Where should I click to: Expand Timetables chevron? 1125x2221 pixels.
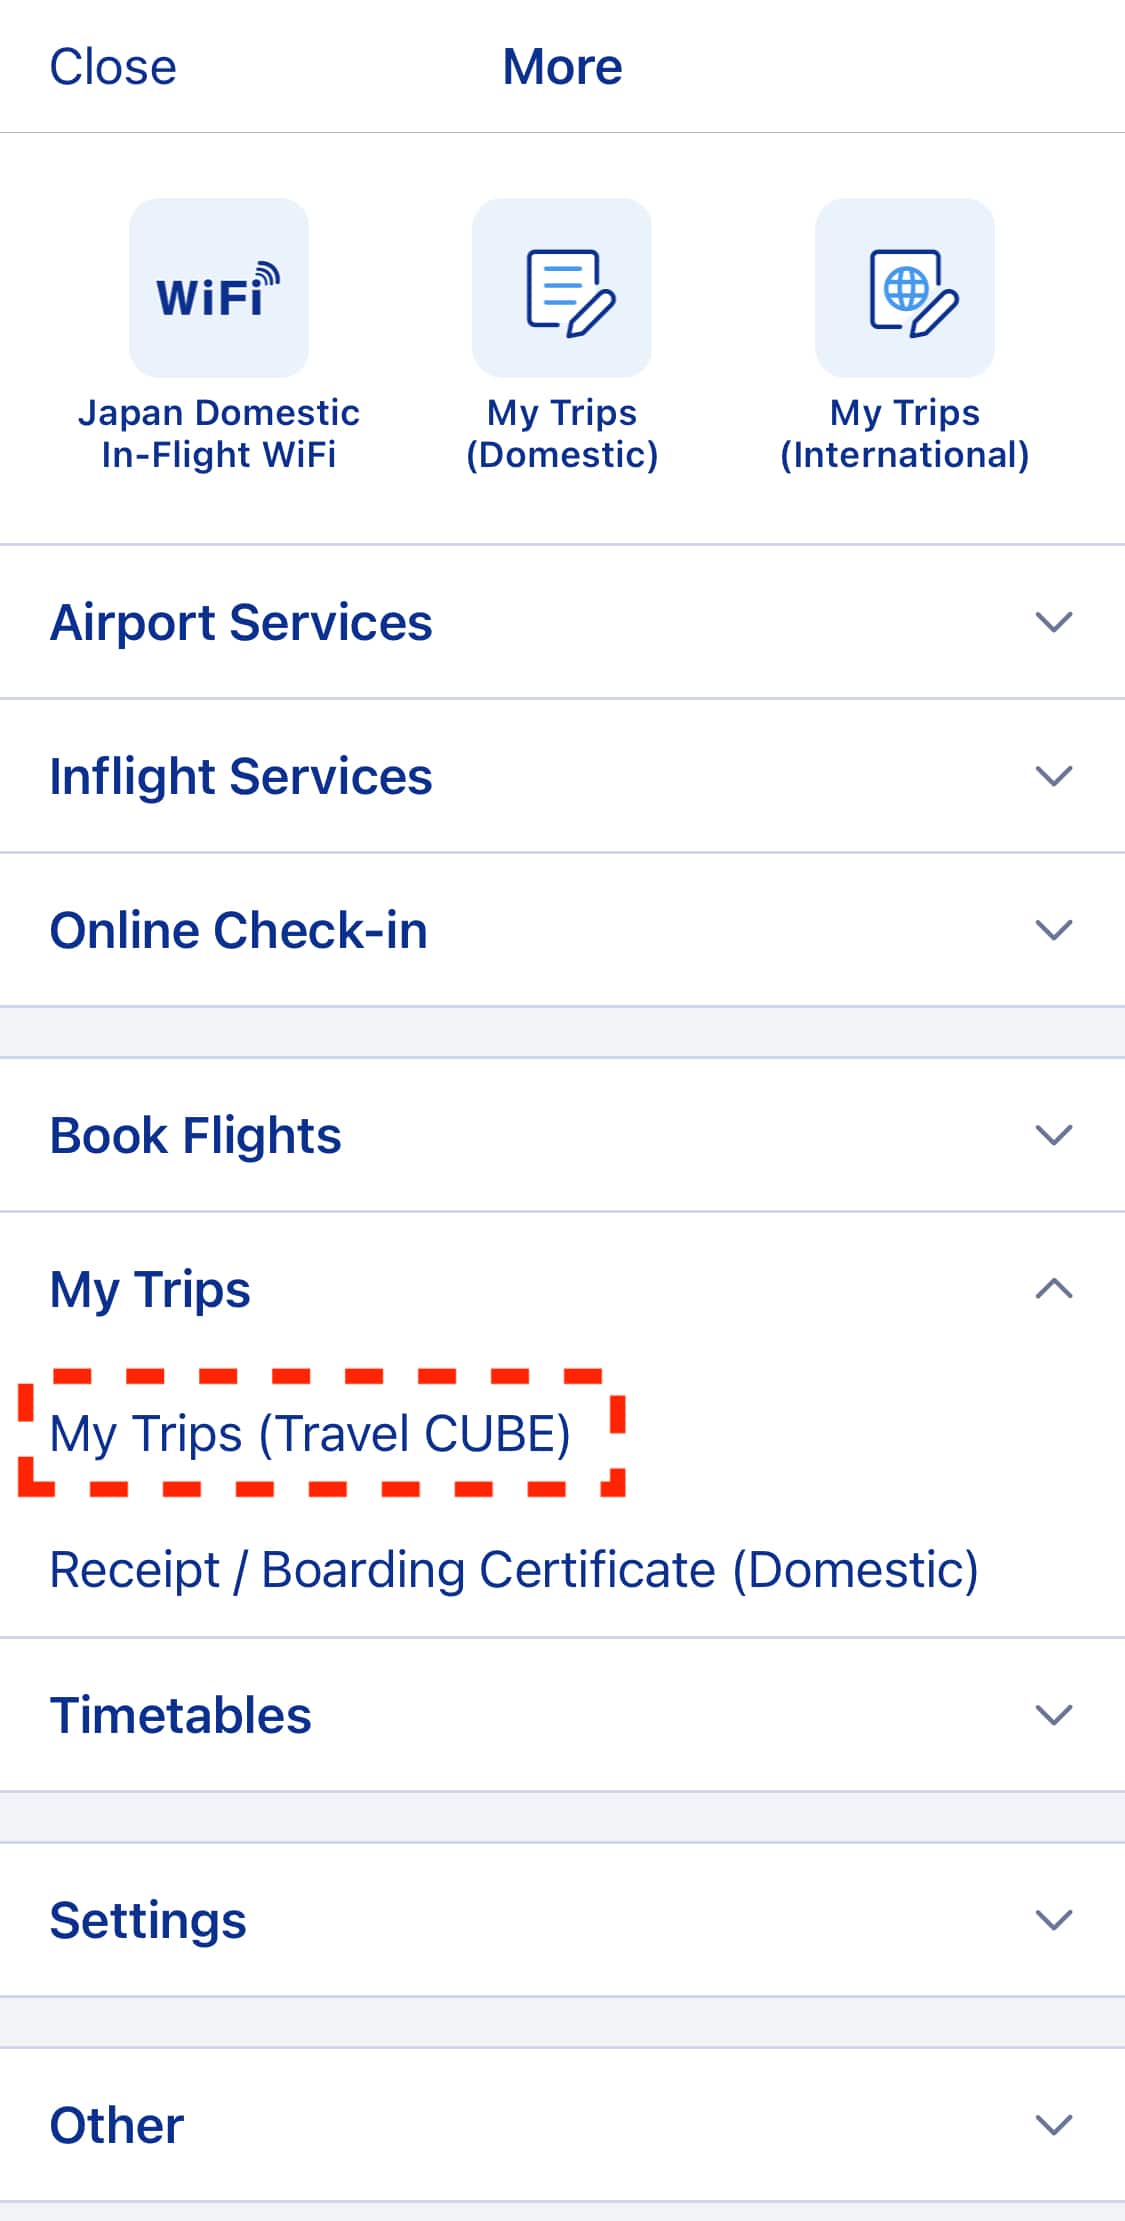pos(1054,1715)
